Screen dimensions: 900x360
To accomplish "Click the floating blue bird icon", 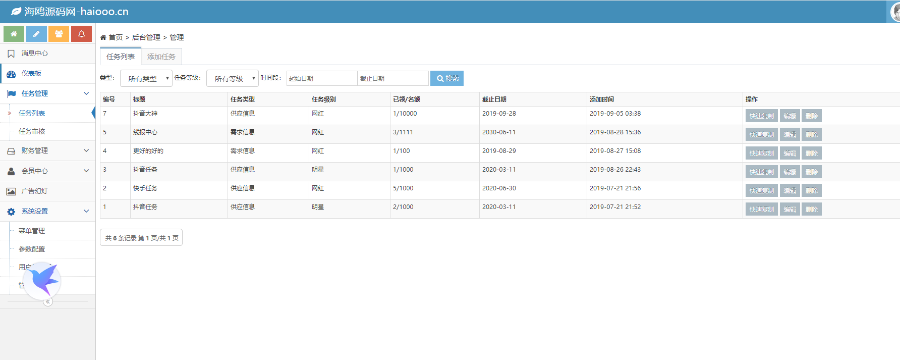I will point(43,281).
